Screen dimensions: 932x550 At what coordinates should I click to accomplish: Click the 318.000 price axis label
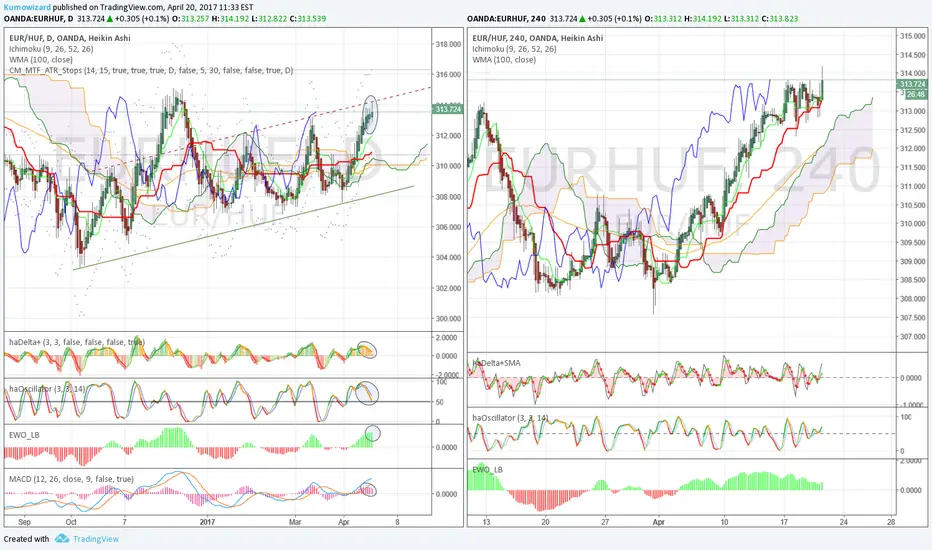point(448,44)
